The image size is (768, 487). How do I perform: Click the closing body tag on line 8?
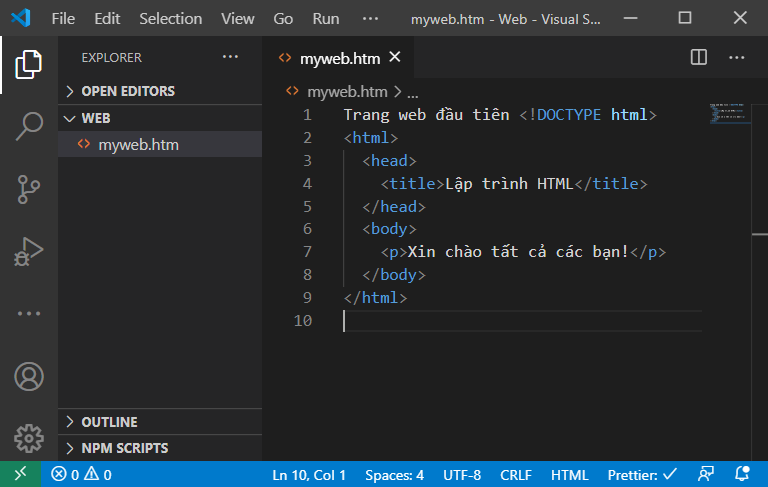click(394, 275)
